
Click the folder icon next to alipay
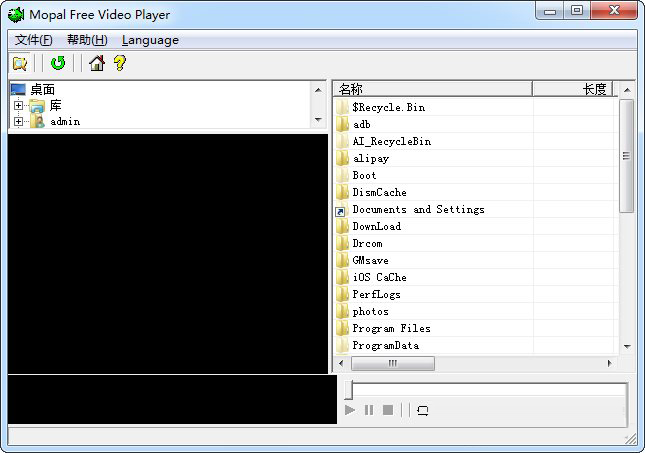342,158
